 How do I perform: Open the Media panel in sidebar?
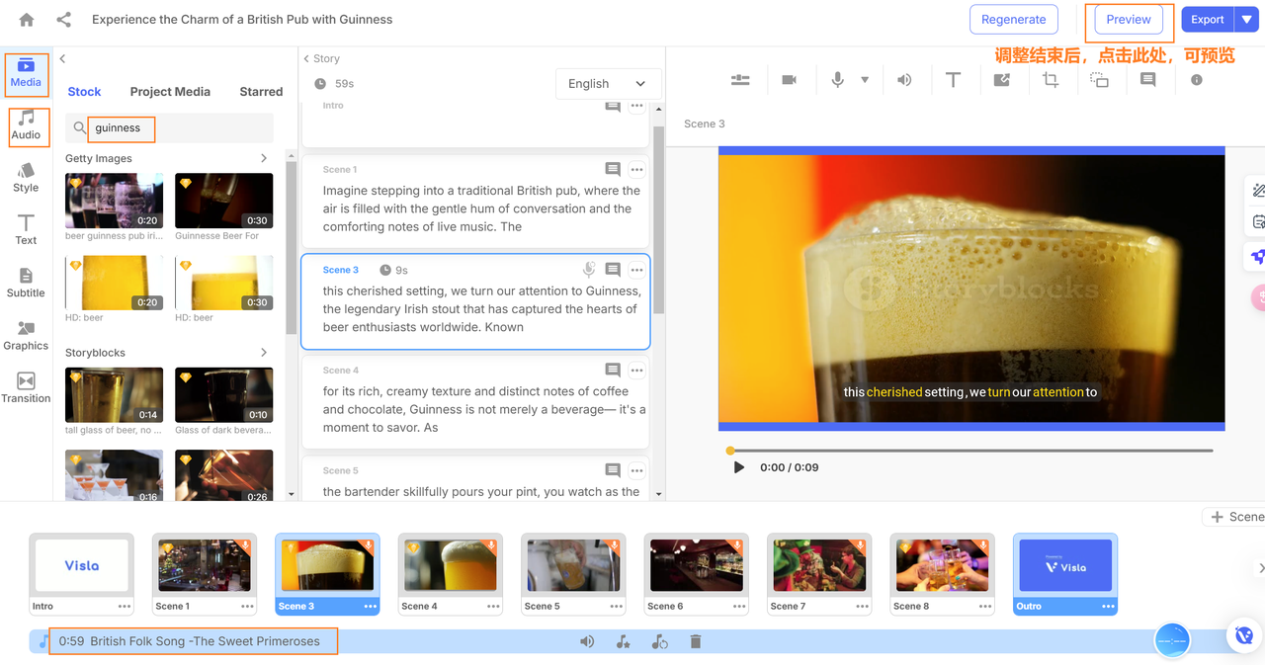pyautogui.click(x=26, y=74)
